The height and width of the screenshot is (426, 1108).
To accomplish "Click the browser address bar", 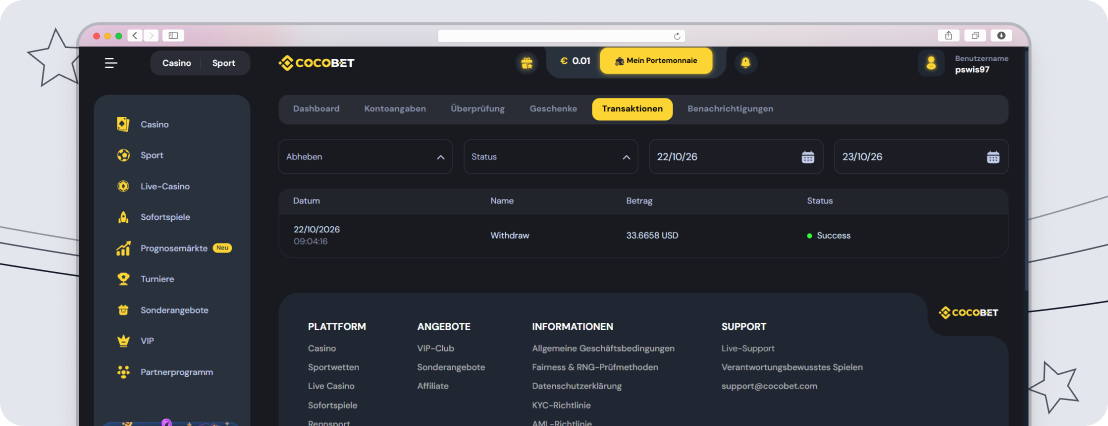I will tap(562, 36).
